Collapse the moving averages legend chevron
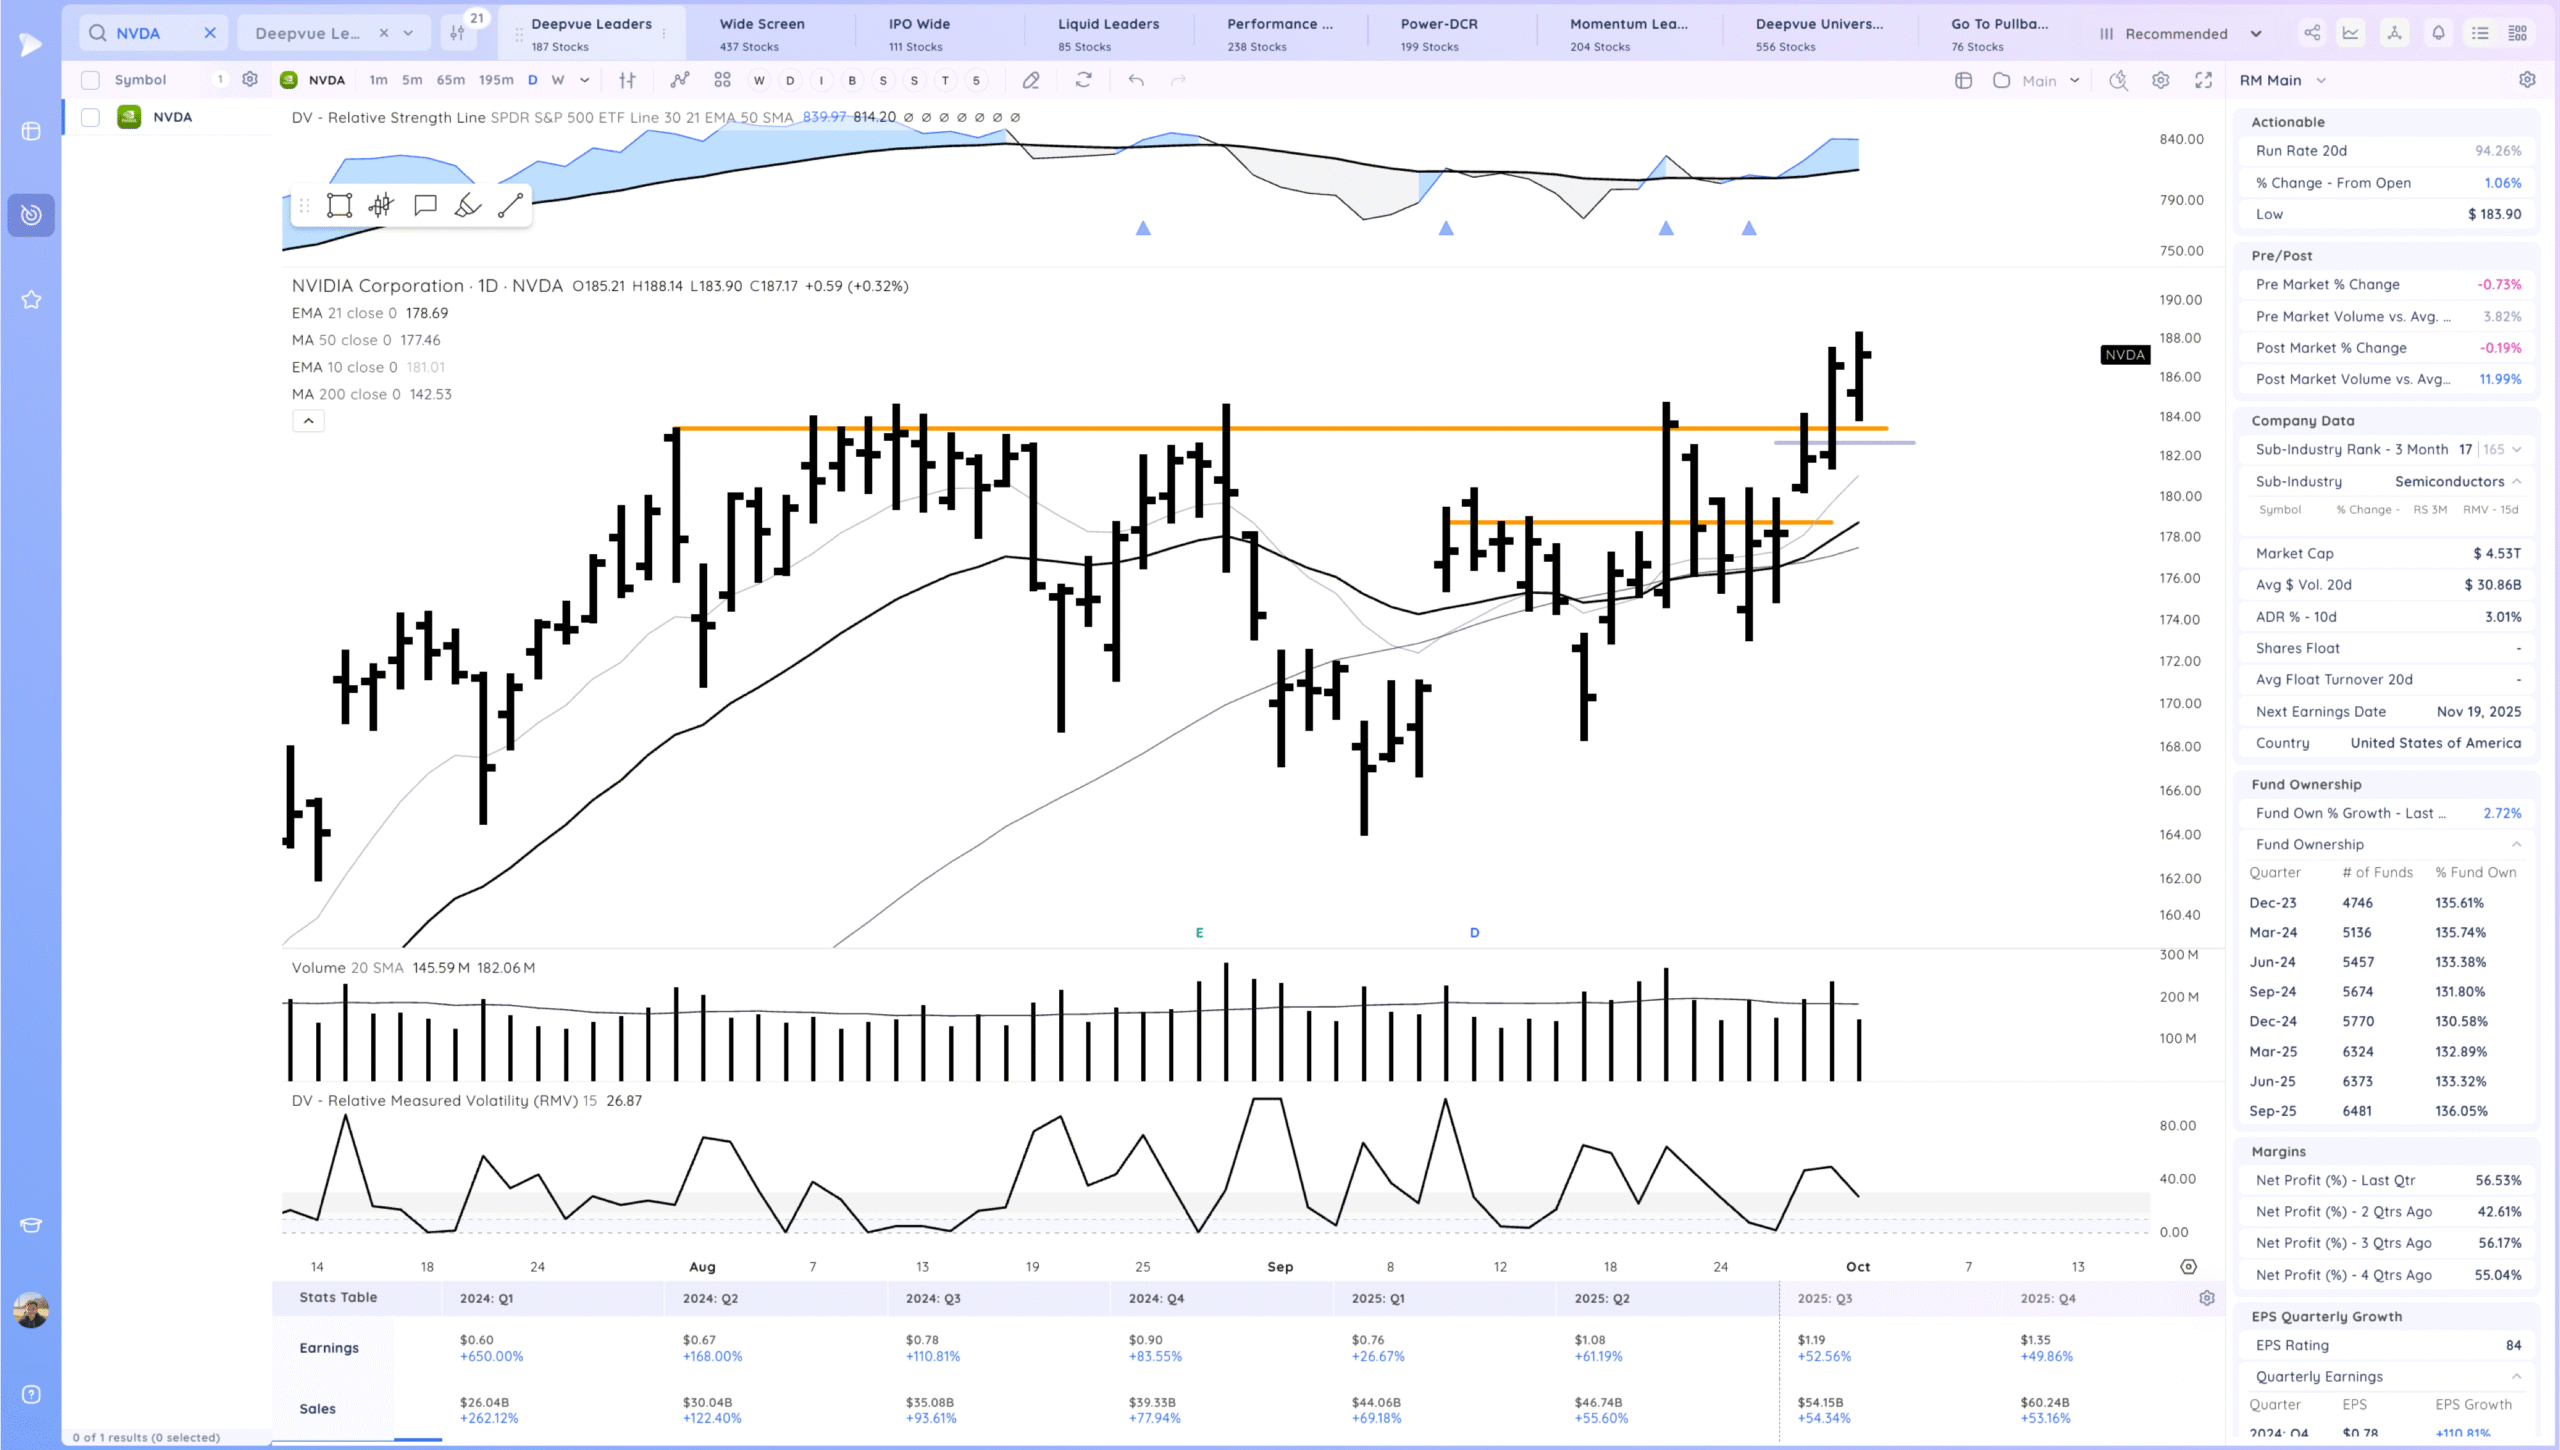This screenshot has height=1450, width=2560. (308, 421)
